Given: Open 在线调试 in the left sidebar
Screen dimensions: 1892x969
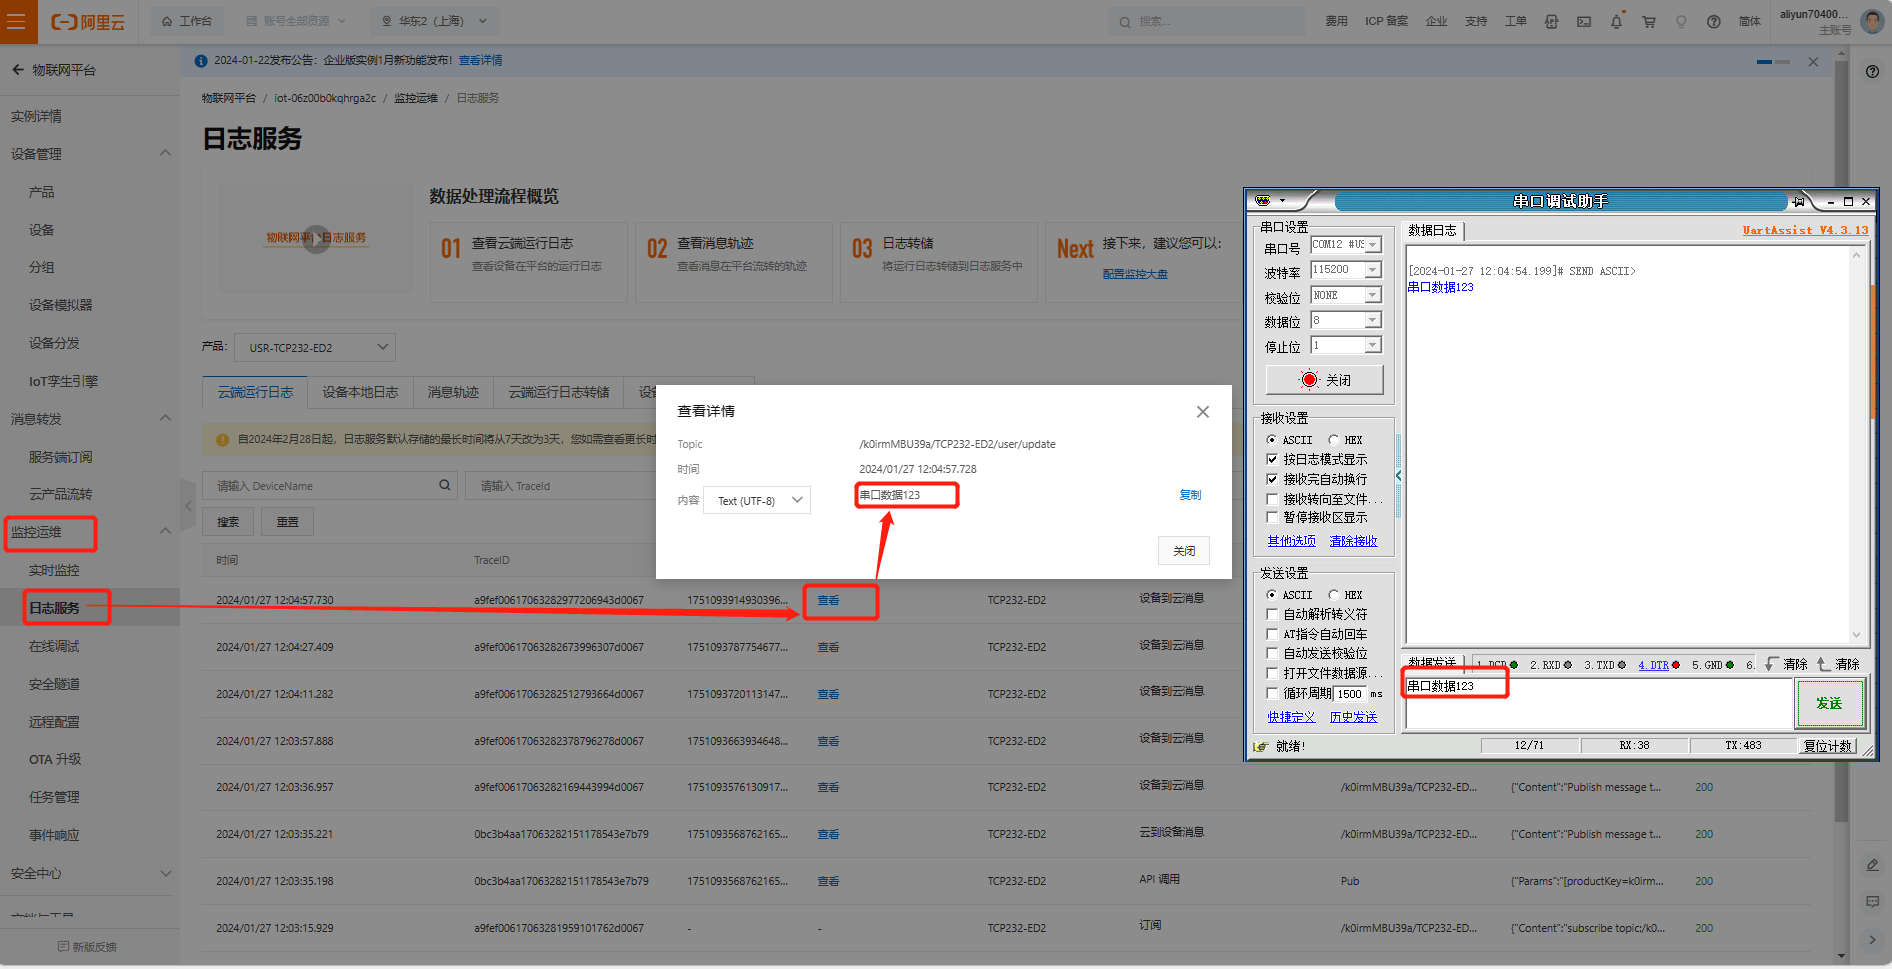Looking at the screenshot, I should (x=54, y=646).
